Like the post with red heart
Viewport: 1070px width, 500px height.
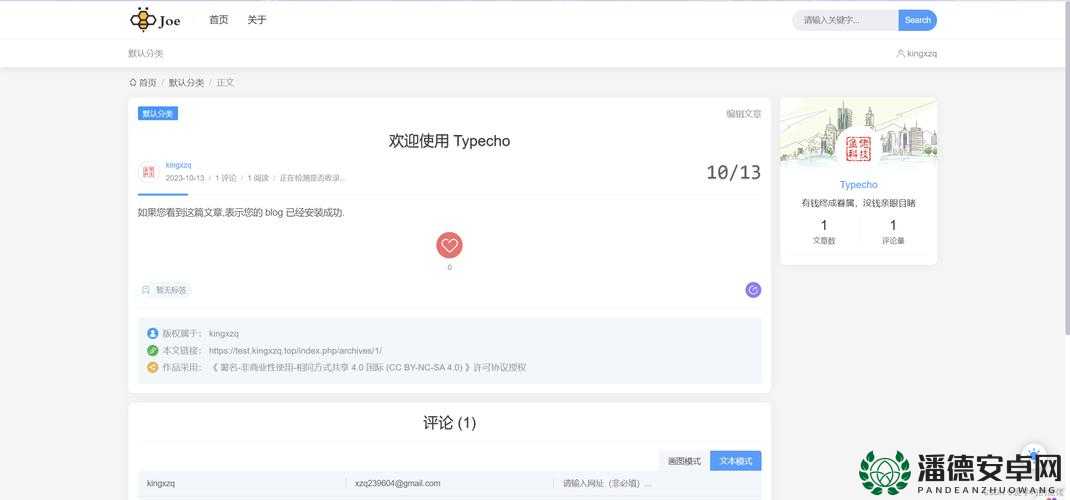coord(449,245)
